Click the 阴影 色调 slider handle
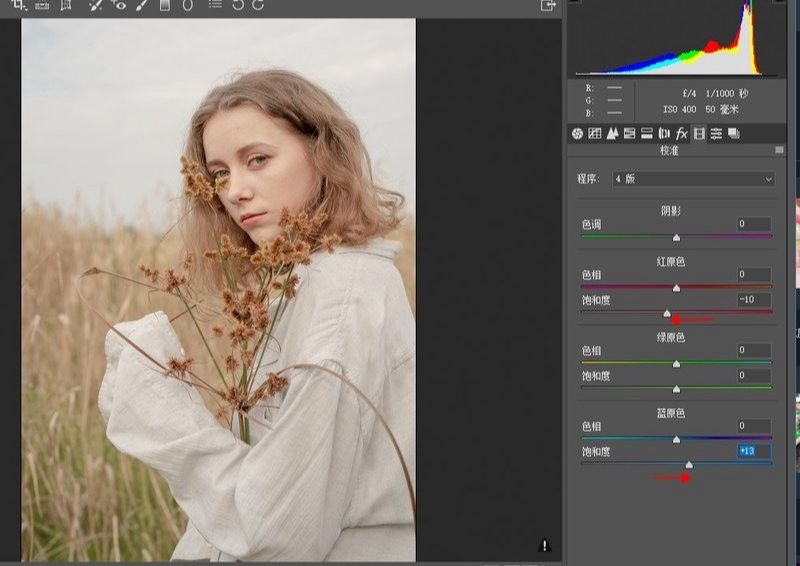The image size is (800, 566). [677, 238]
